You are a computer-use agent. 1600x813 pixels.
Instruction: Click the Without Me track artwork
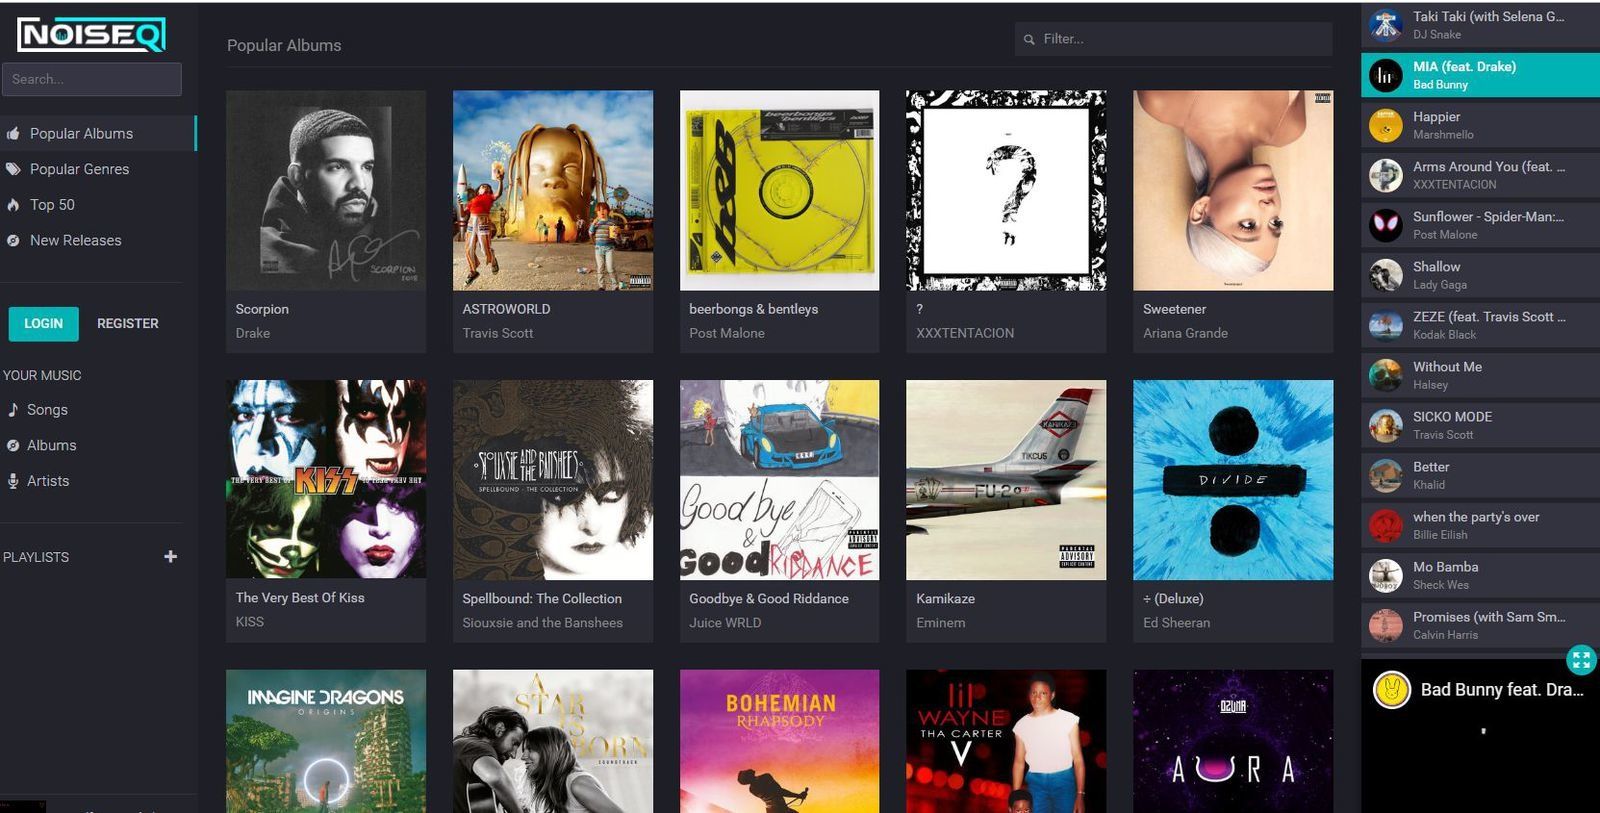1385,375
